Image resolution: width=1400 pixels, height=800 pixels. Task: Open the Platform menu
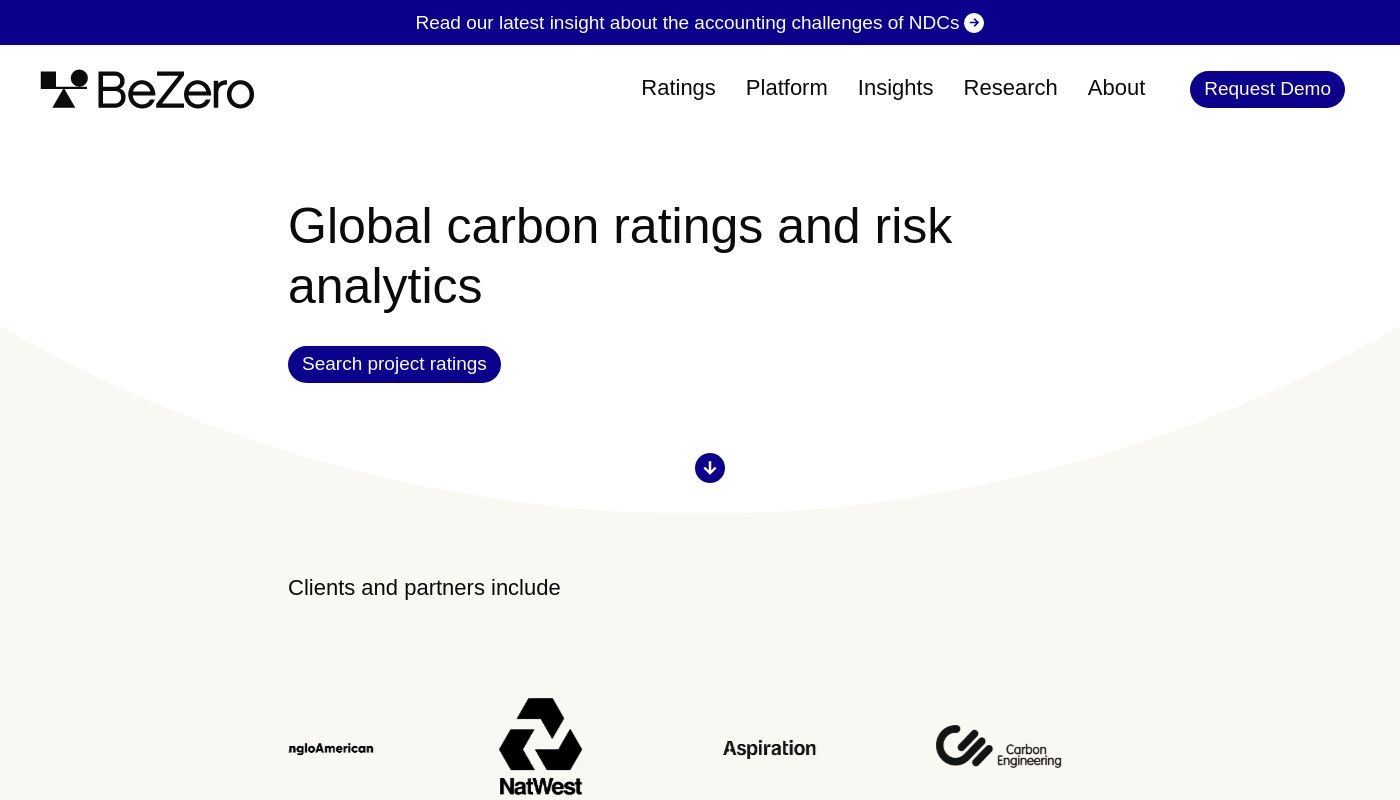coord(787,88)
